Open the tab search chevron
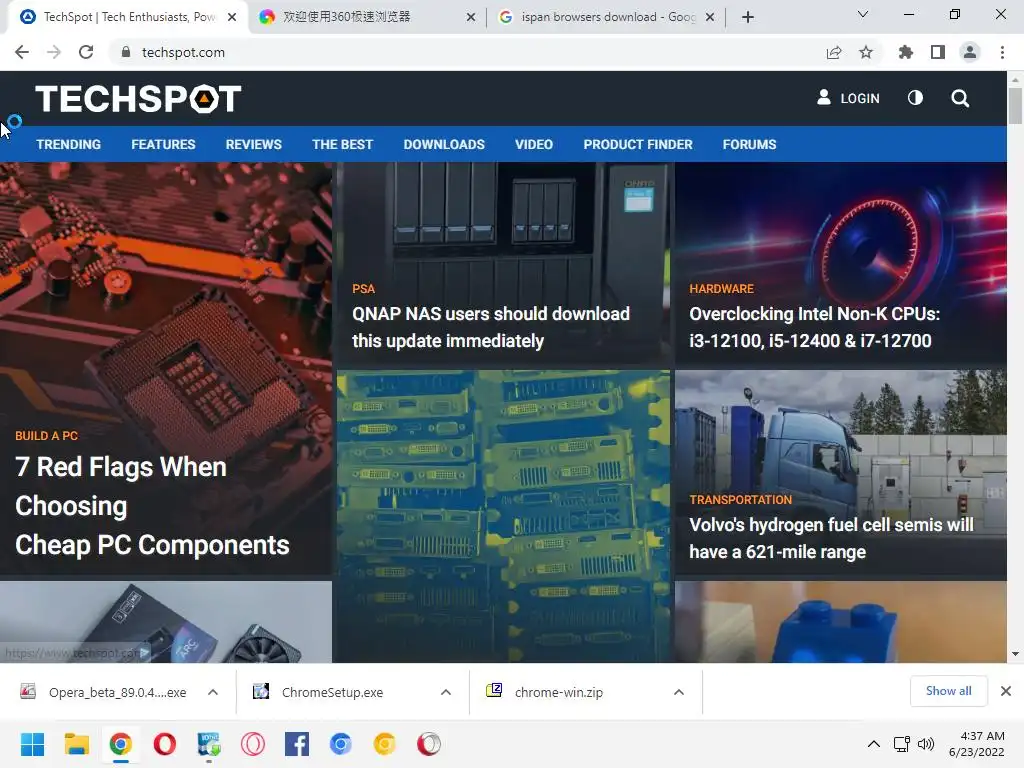Image resolution: width=1024 pixels, height=768 pixels. 863,14
